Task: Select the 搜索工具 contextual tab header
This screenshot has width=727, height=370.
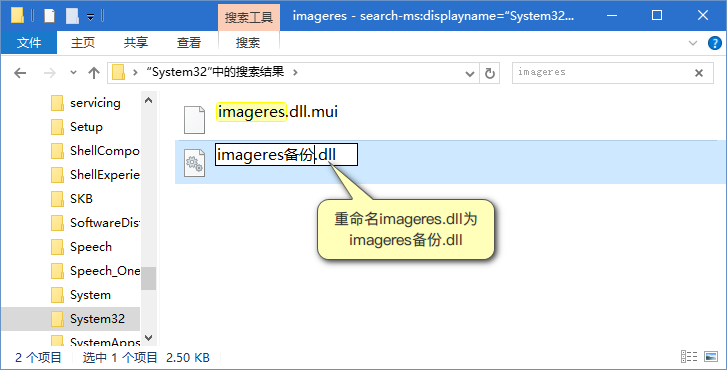Action: (249, 18)
